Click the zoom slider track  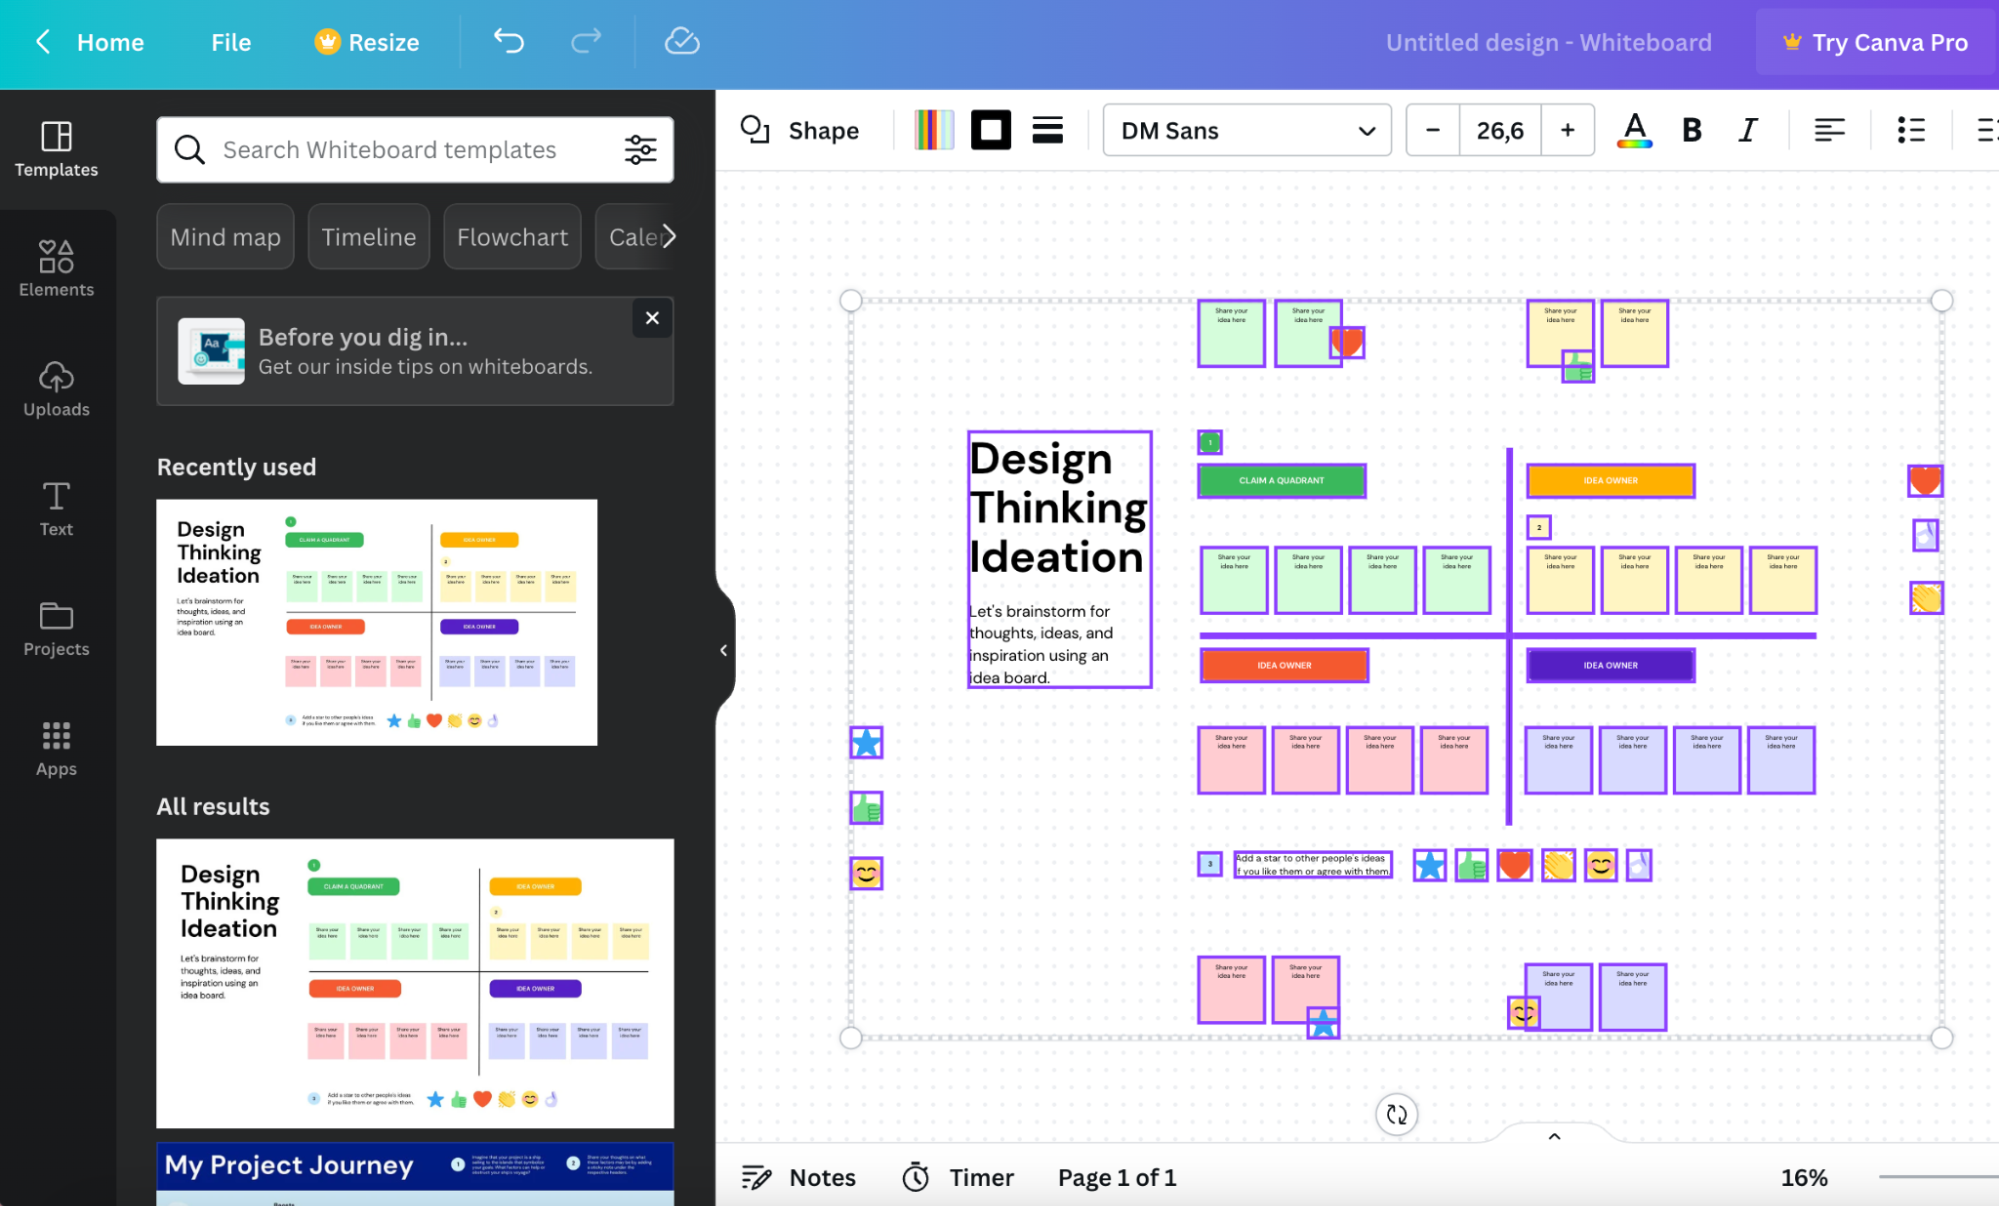point(1938,1177)
